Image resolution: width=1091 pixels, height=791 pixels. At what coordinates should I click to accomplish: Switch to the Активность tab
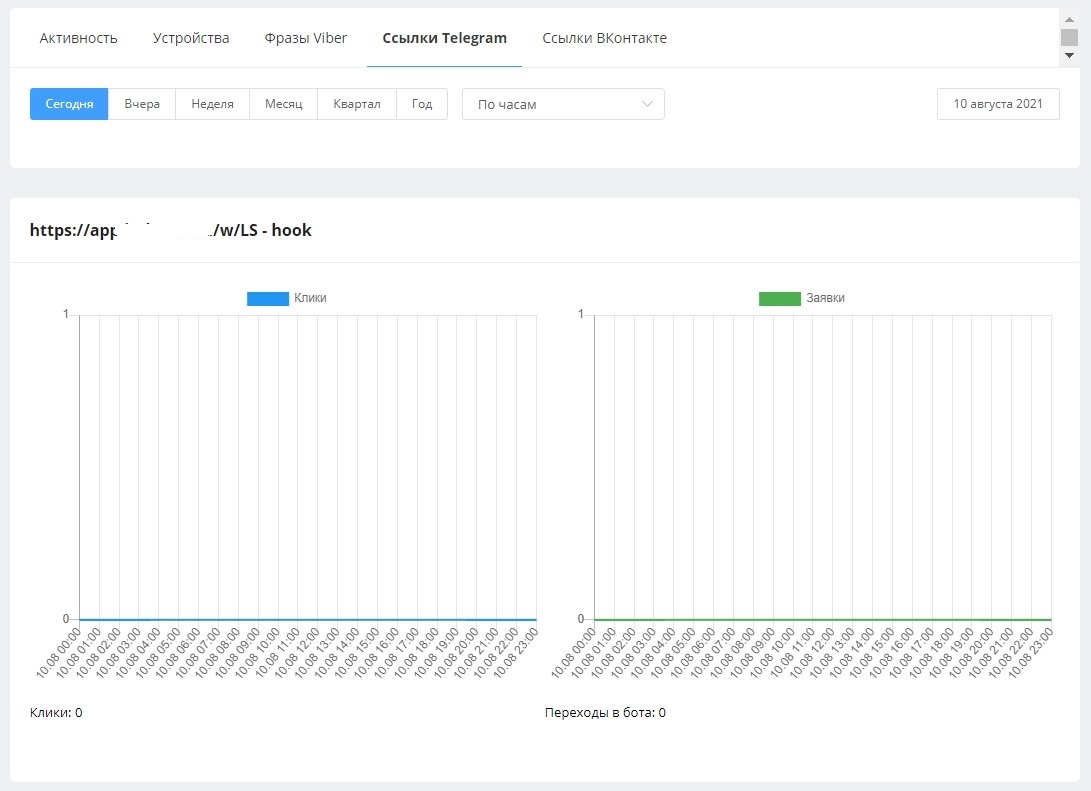pyautogui.click(x=78, y=38)
